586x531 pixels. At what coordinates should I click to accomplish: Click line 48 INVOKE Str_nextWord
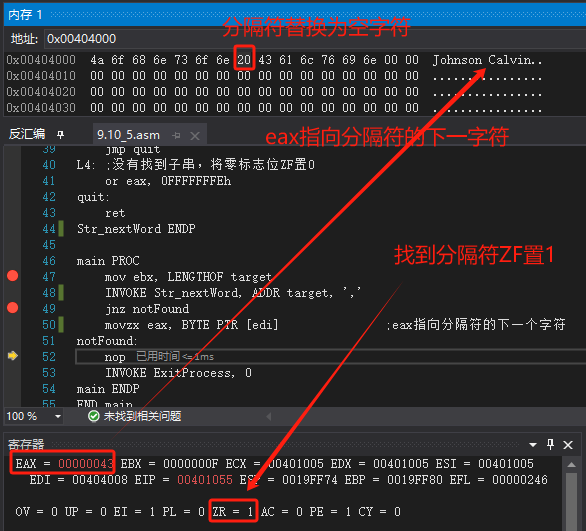click(x=233, y=293)
